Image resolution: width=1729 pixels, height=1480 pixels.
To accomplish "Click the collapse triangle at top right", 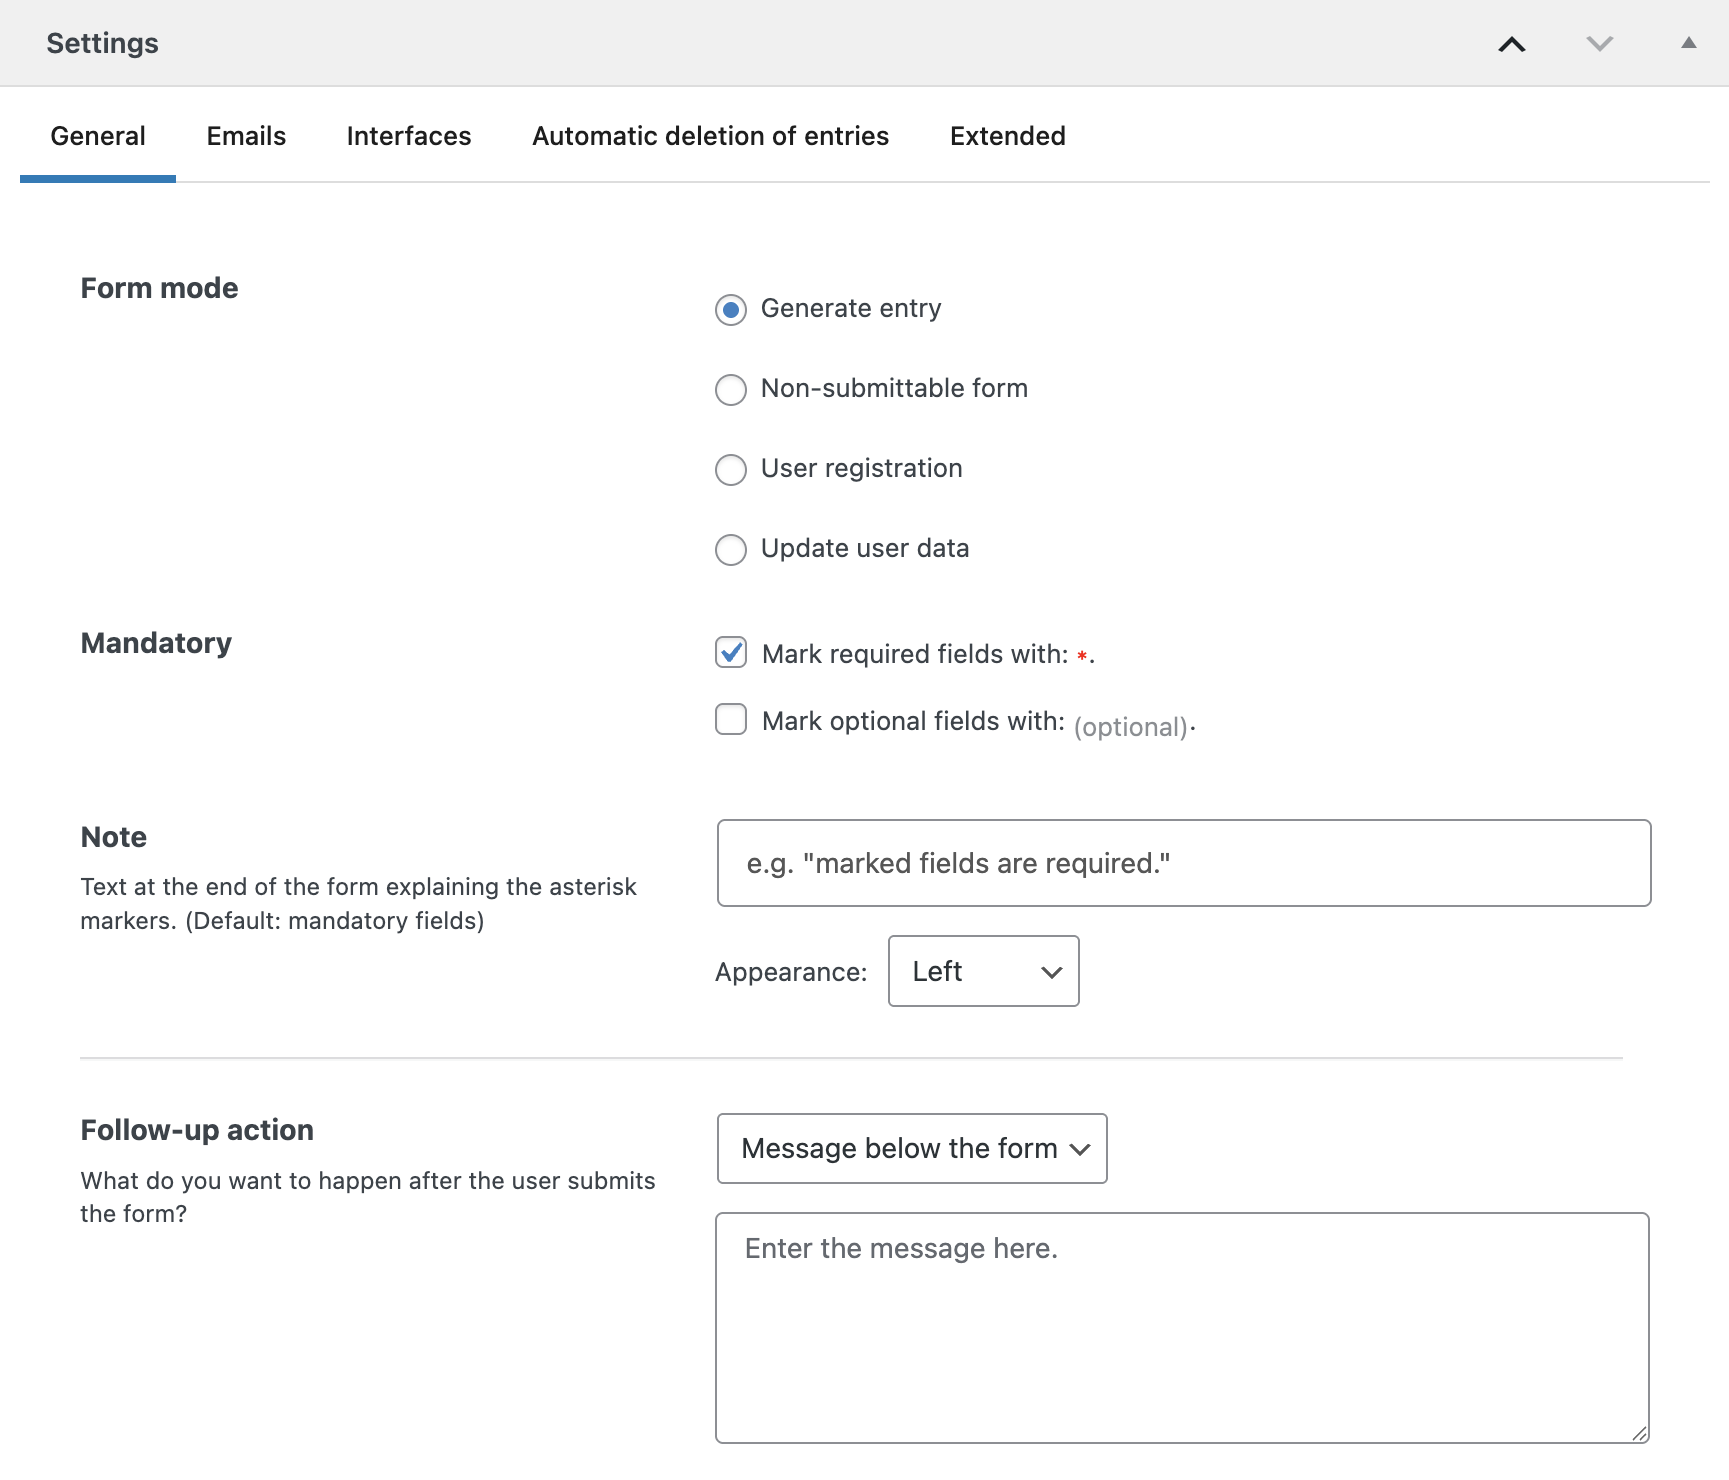I will tap(1687, 43).
